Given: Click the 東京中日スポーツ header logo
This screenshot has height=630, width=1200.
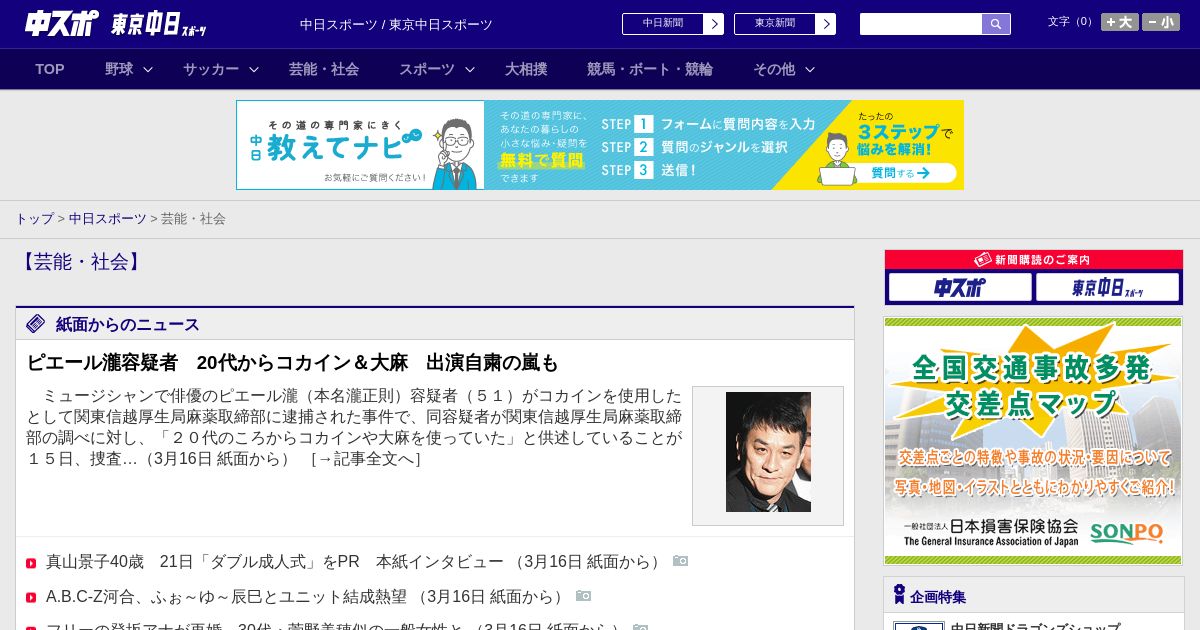Looking at the screenshot, I should coord(159,24).
